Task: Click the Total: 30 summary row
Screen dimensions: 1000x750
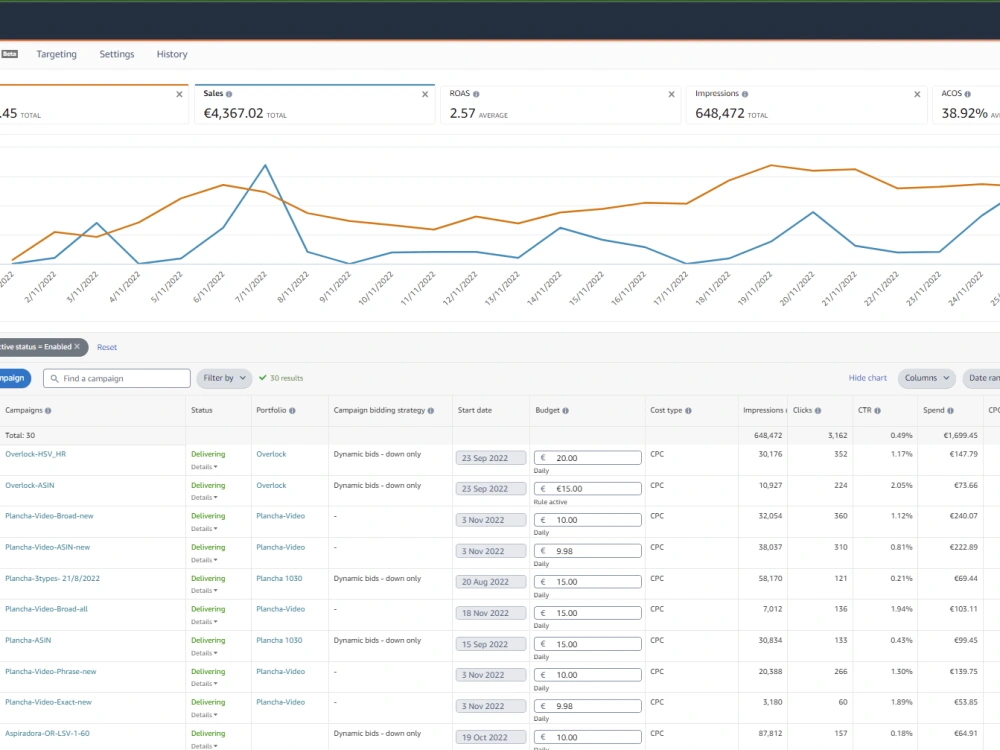Action: coord(500,435)
